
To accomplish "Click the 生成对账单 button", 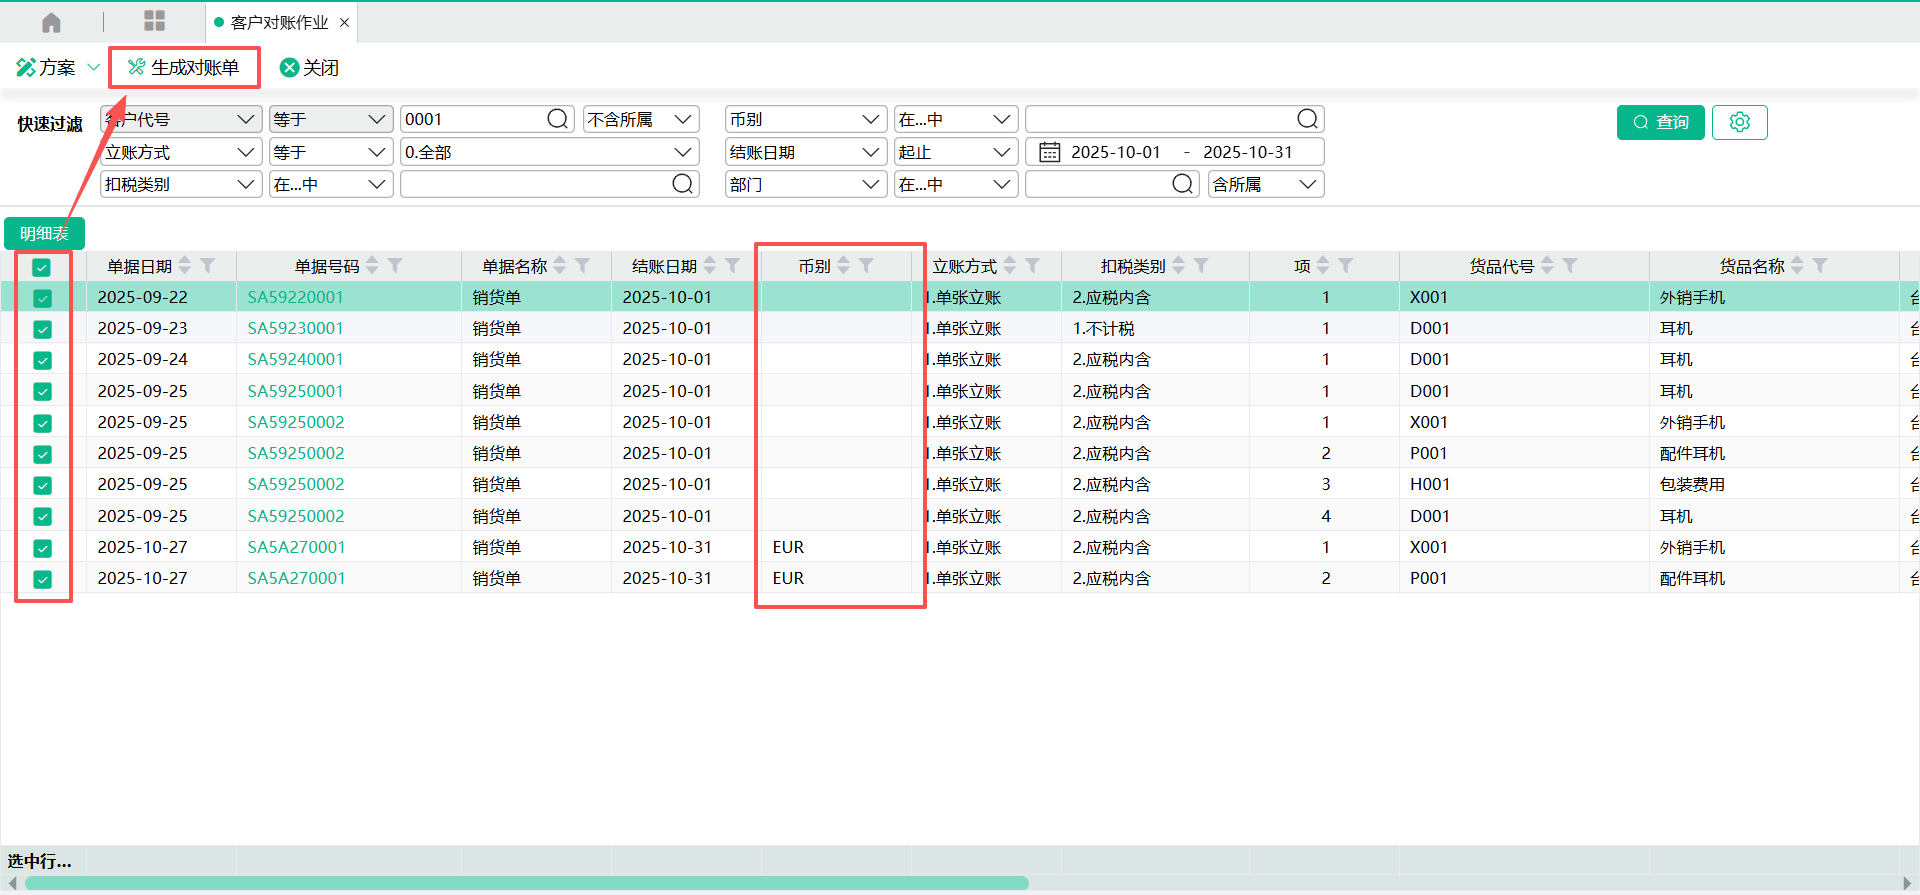I will pyautogui.click(x=184, y=67).
